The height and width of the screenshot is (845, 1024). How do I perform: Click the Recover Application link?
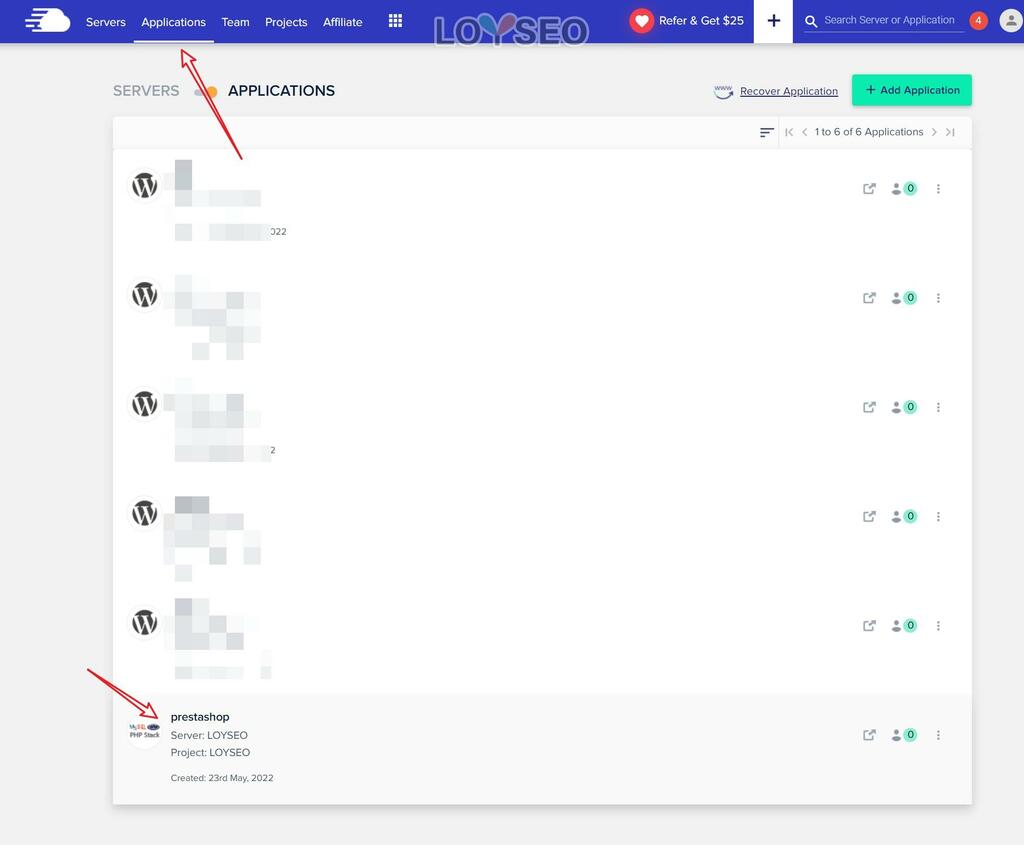[x=788, y=91]
